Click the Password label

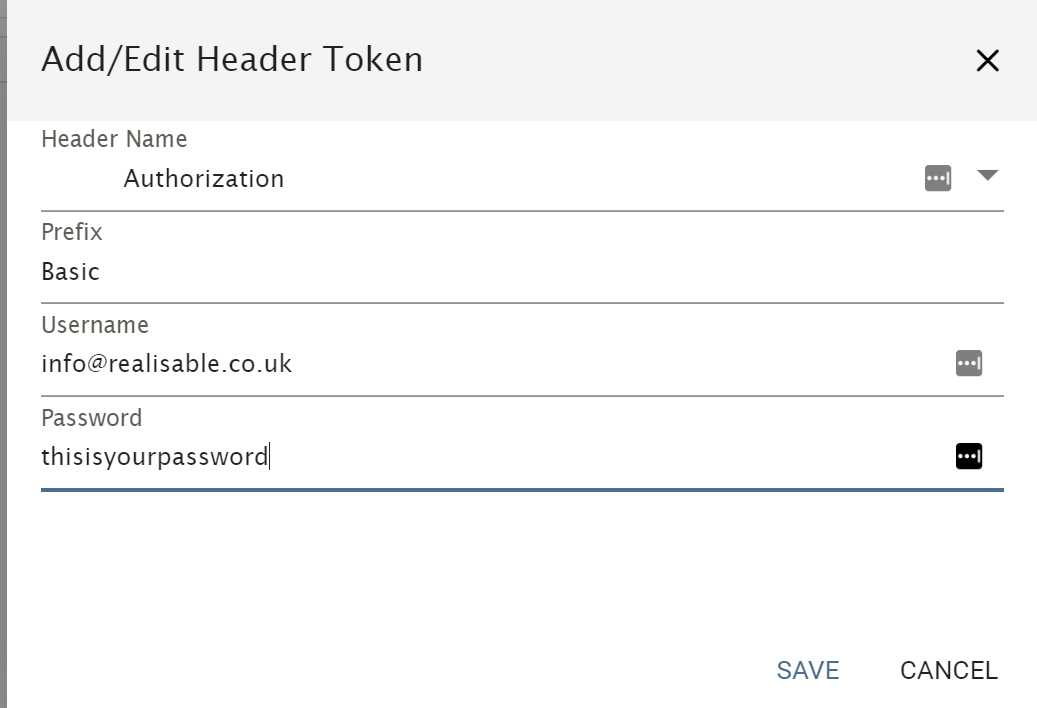click(91, 418)
